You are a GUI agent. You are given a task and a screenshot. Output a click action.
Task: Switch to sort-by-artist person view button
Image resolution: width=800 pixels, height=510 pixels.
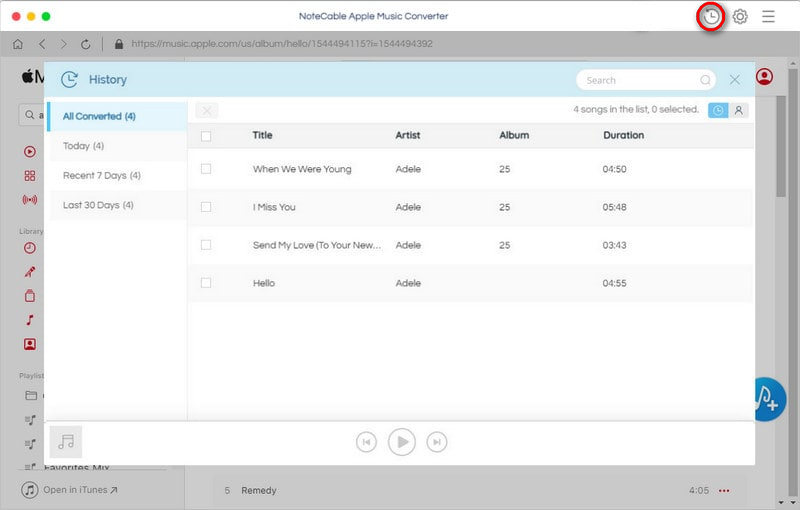pos(738,110)
